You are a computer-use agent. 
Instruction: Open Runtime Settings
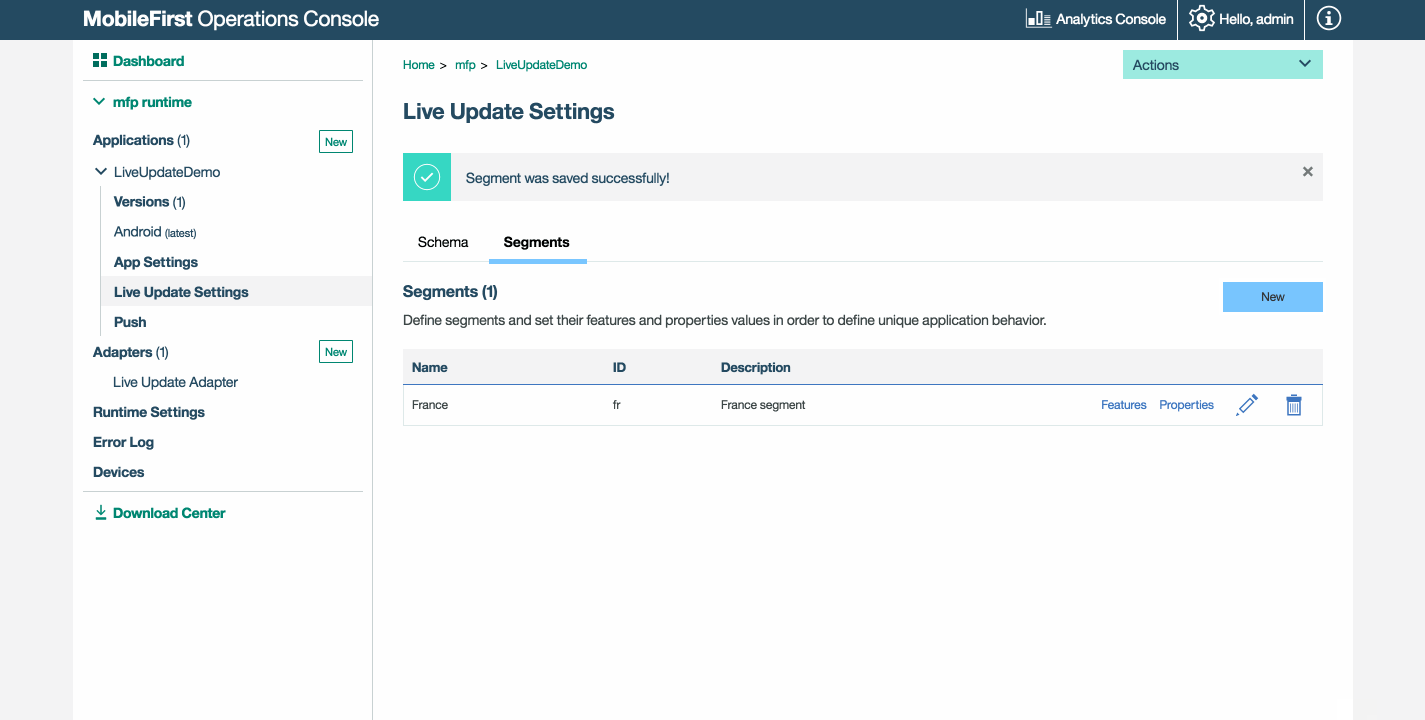click(x=149, y=412)
